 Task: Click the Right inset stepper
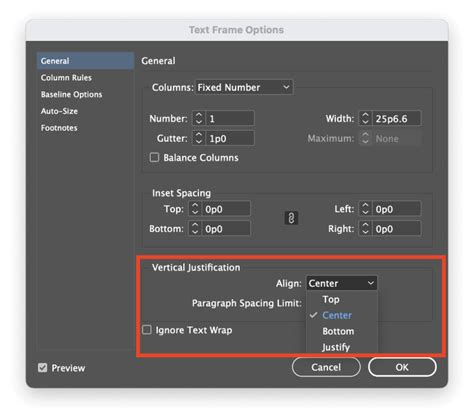365,229
